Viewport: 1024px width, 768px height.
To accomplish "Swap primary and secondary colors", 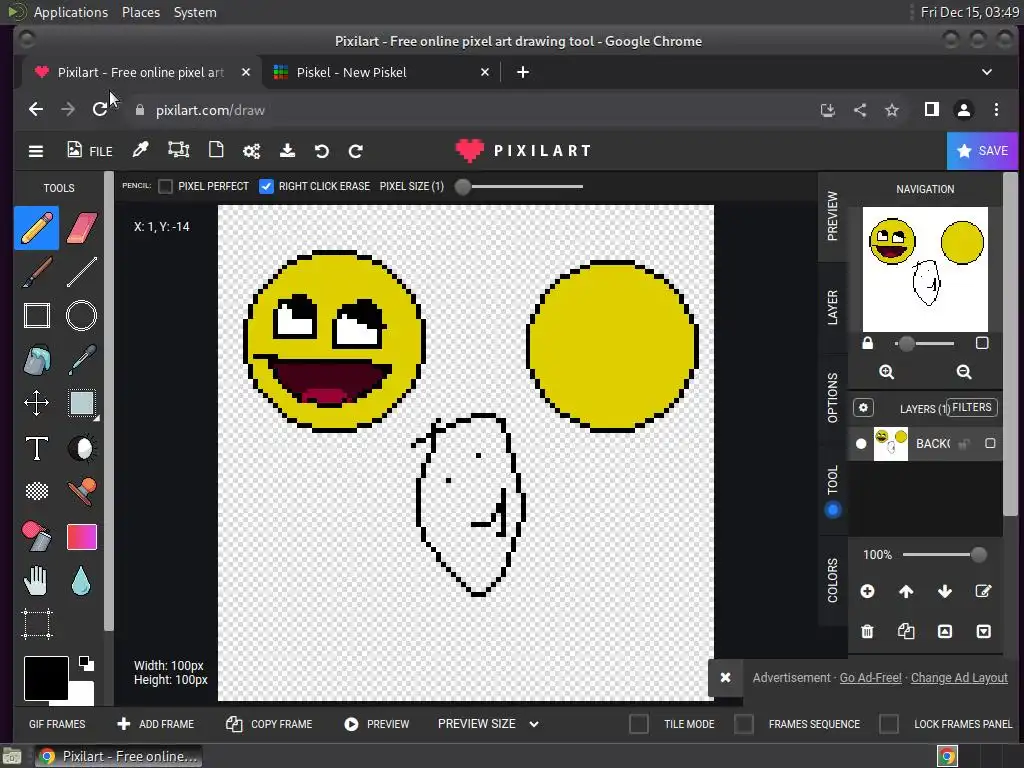I will (86, 664).
